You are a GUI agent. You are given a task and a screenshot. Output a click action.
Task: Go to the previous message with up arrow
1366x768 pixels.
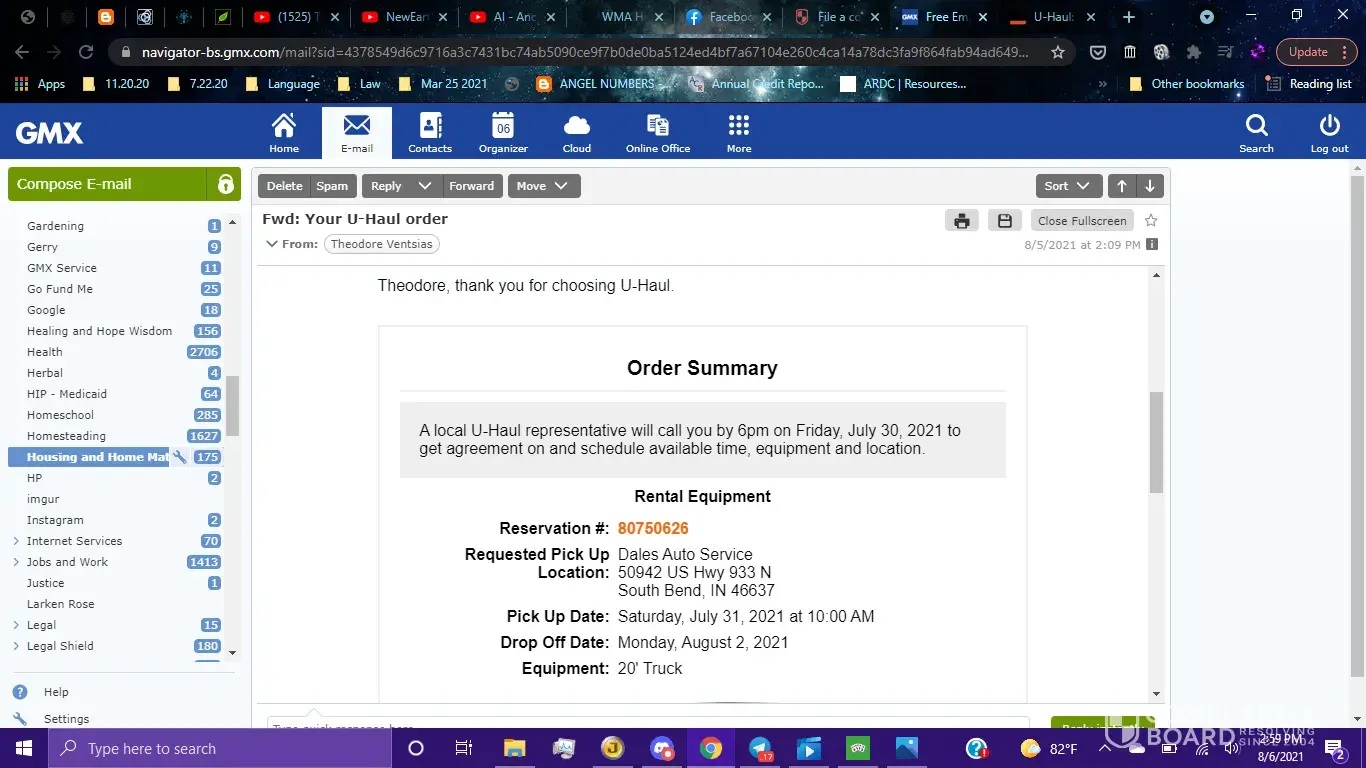(1122, 186)
